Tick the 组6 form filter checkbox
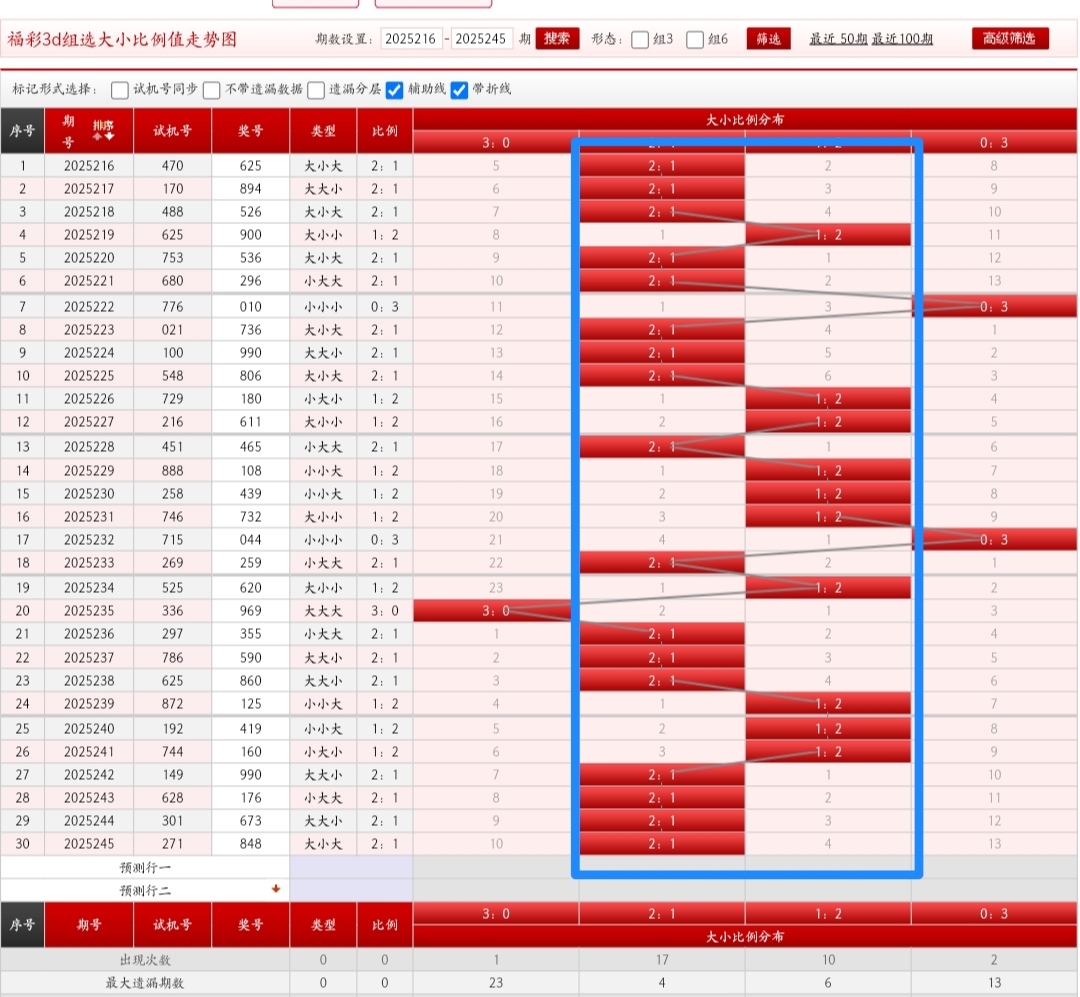The image size is (1080, 997). point(696,40)
